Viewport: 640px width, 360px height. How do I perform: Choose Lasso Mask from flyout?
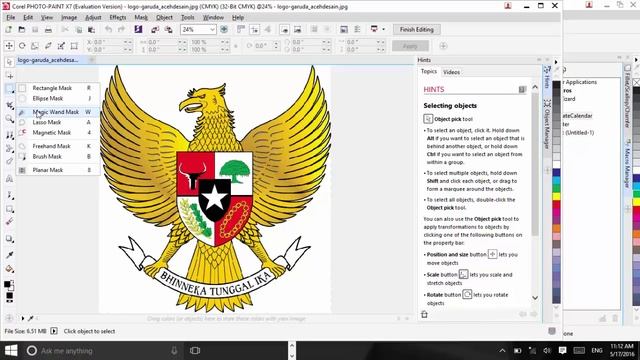[x=58, y=122]
